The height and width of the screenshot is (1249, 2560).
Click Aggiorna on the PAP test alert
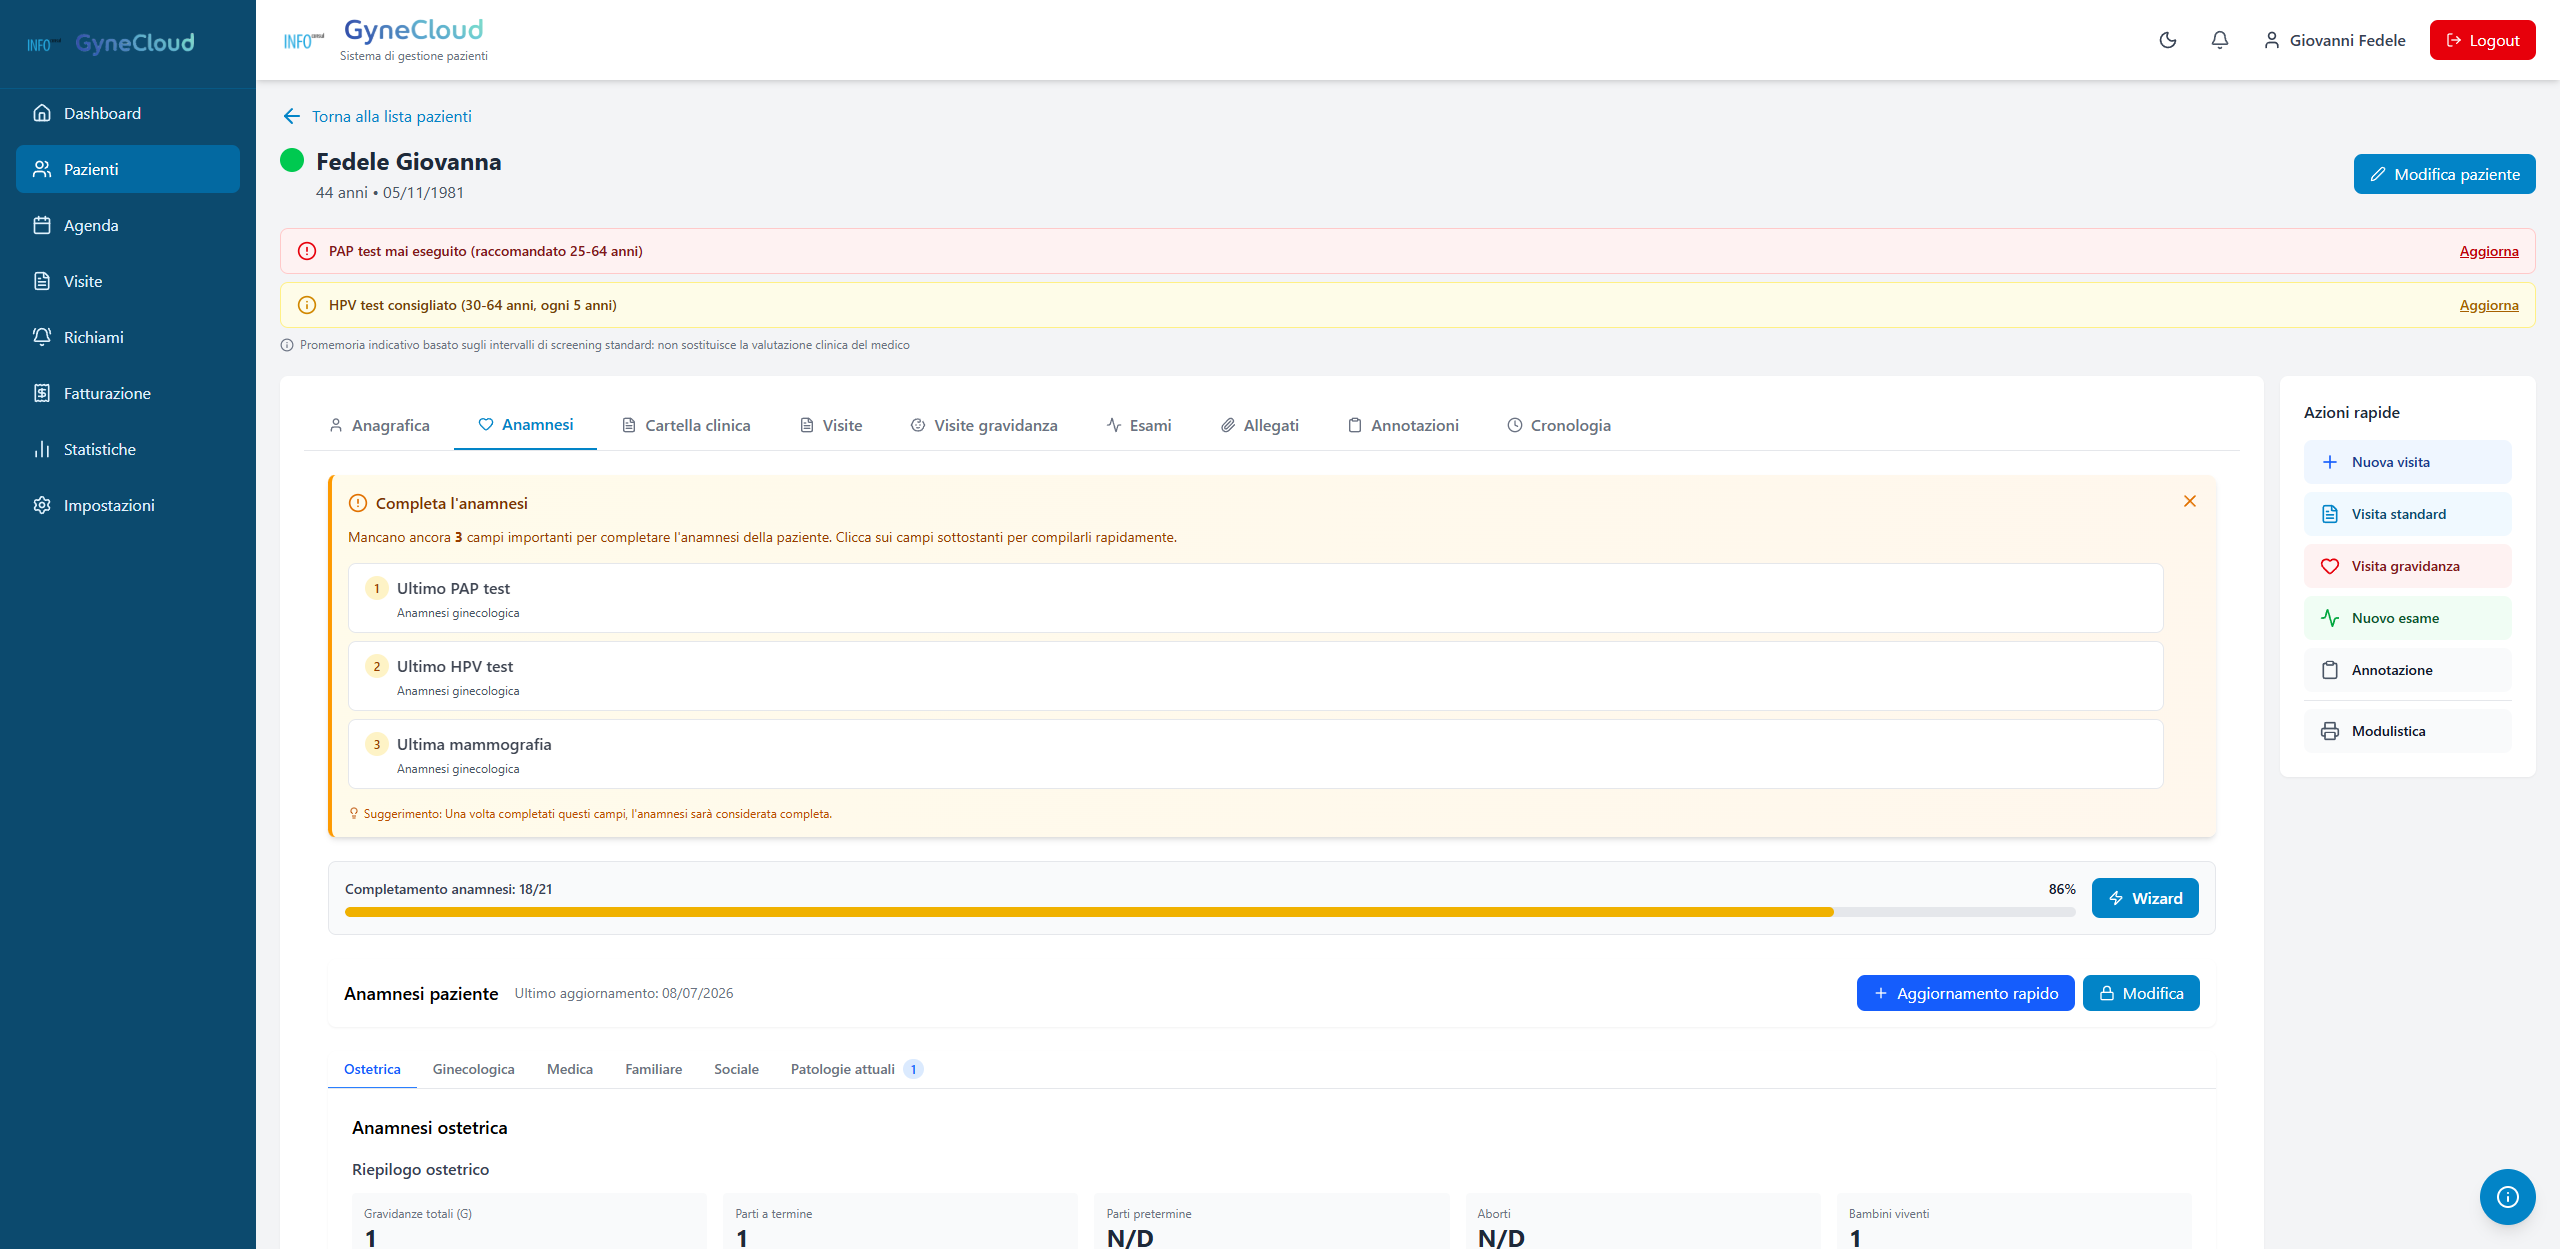(2488, 251)
